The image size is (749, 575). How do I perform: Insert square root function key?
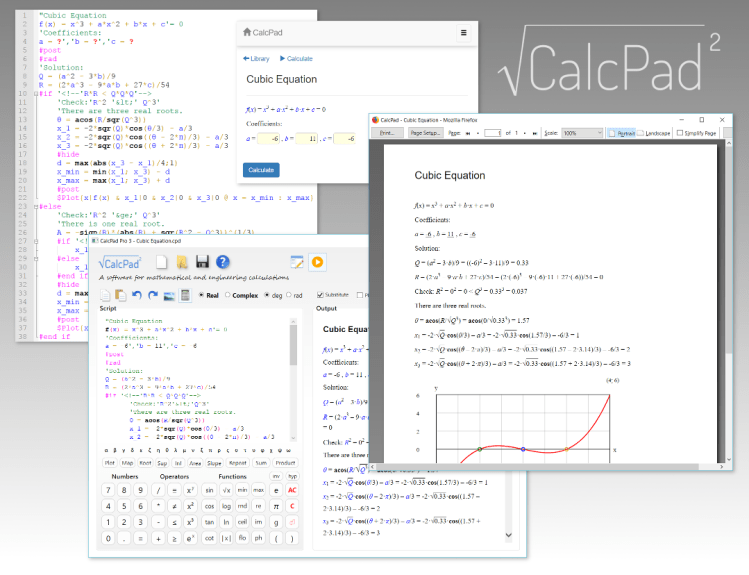coord(226,490)
